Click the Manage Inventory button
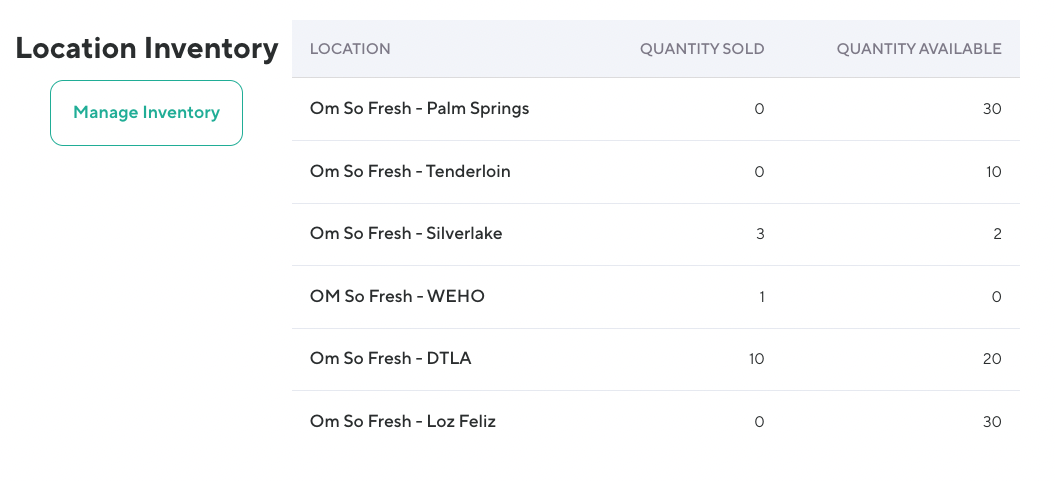 click(x=146, y=113)
